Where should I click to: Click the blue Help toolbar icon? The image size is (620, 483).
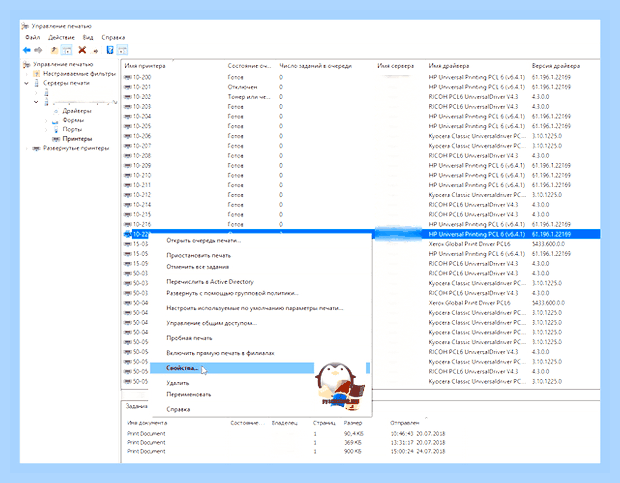point(110,50)
